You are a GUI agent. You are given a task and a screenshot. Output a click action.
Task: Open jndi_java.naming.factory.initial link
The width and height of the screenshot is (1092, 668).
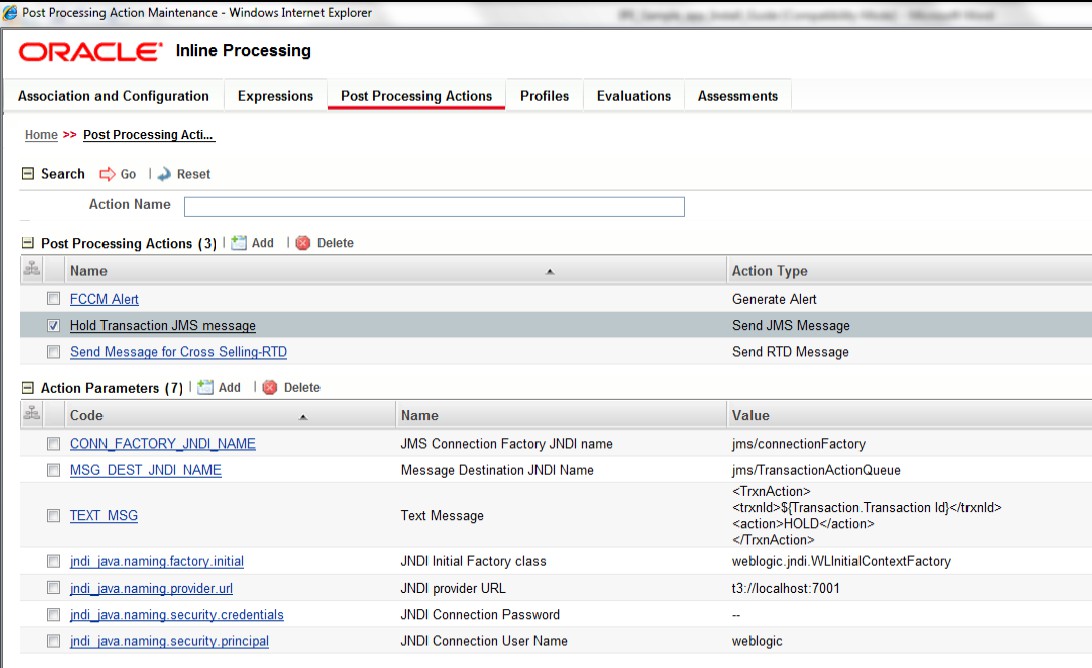point(157,561)
